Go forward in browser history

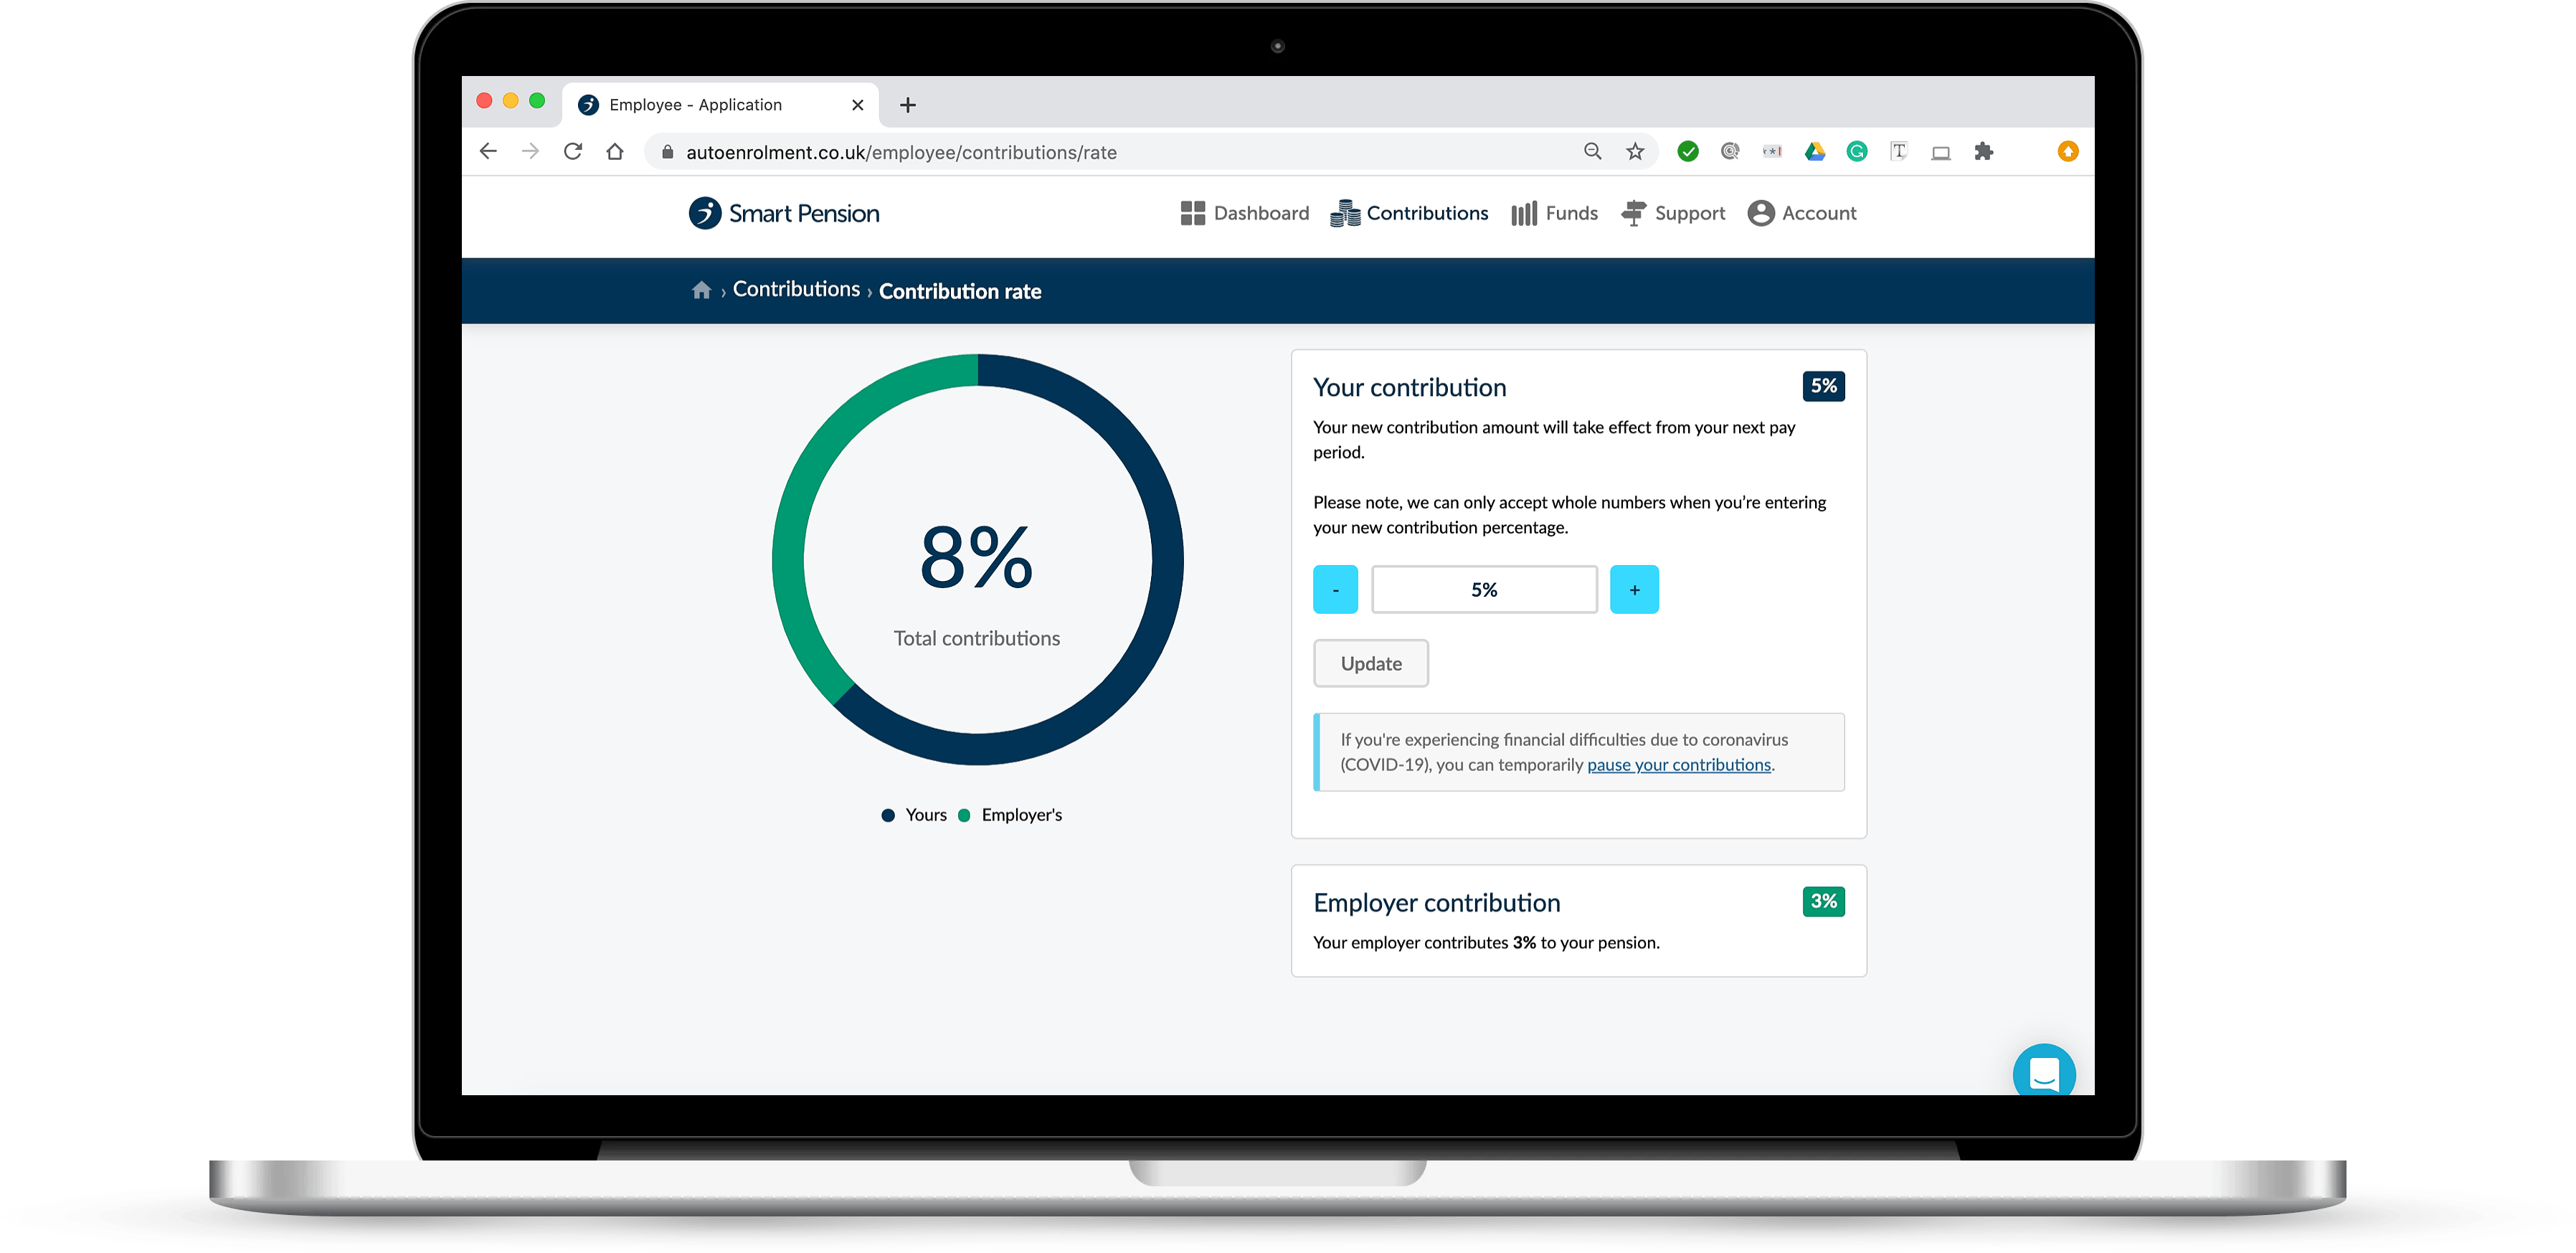[x=531, y=152]
